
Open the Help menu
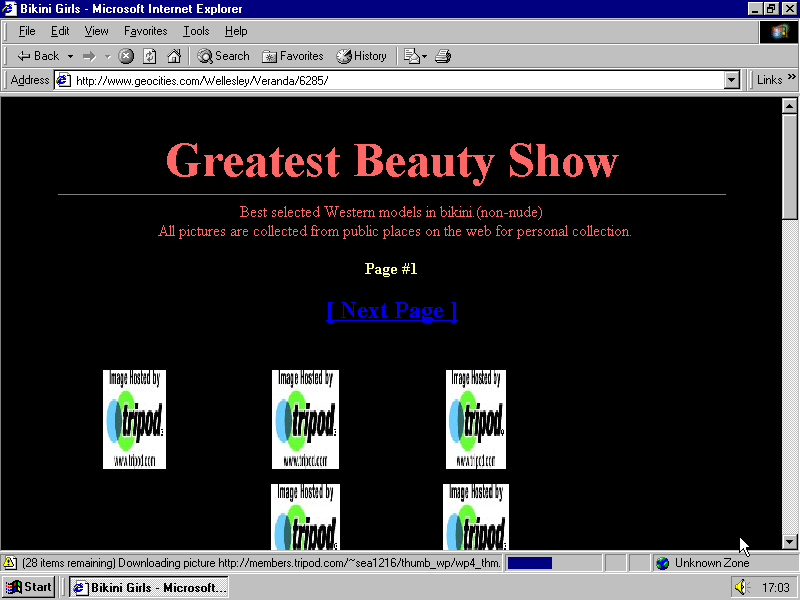(x=236, y=31)
